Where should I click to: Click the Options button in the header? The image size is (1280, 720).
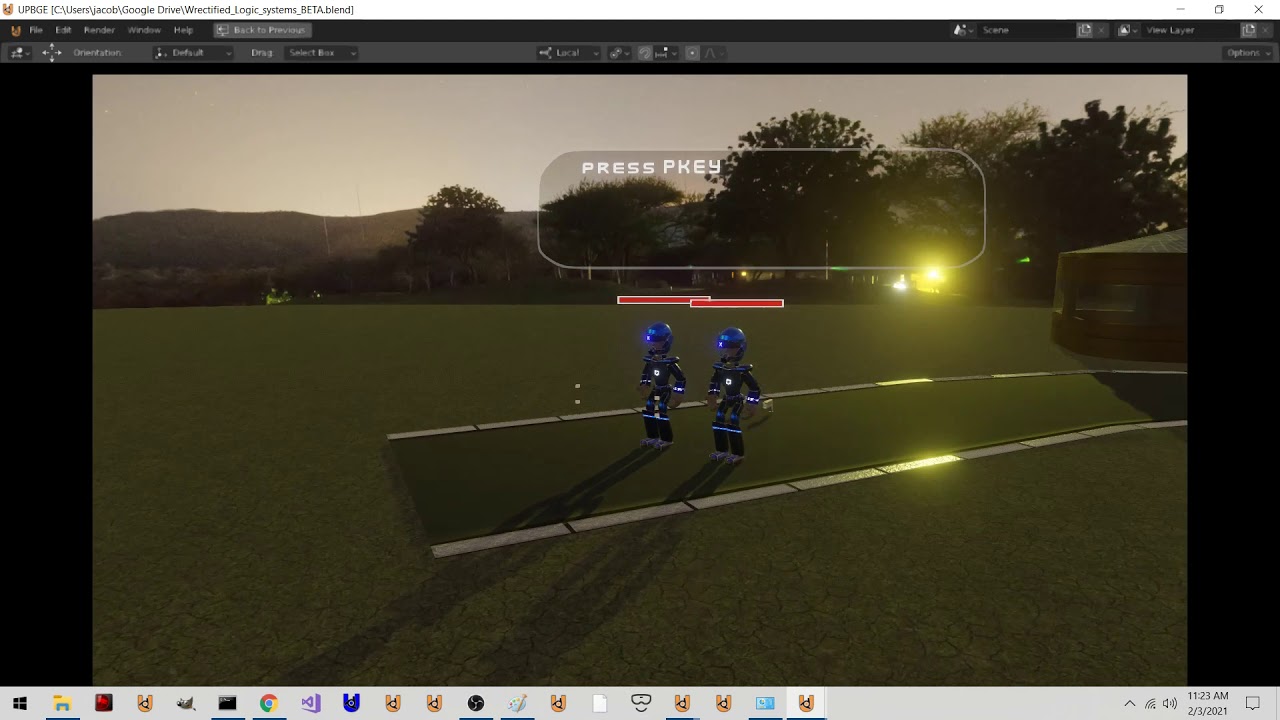click(1245, 53)
